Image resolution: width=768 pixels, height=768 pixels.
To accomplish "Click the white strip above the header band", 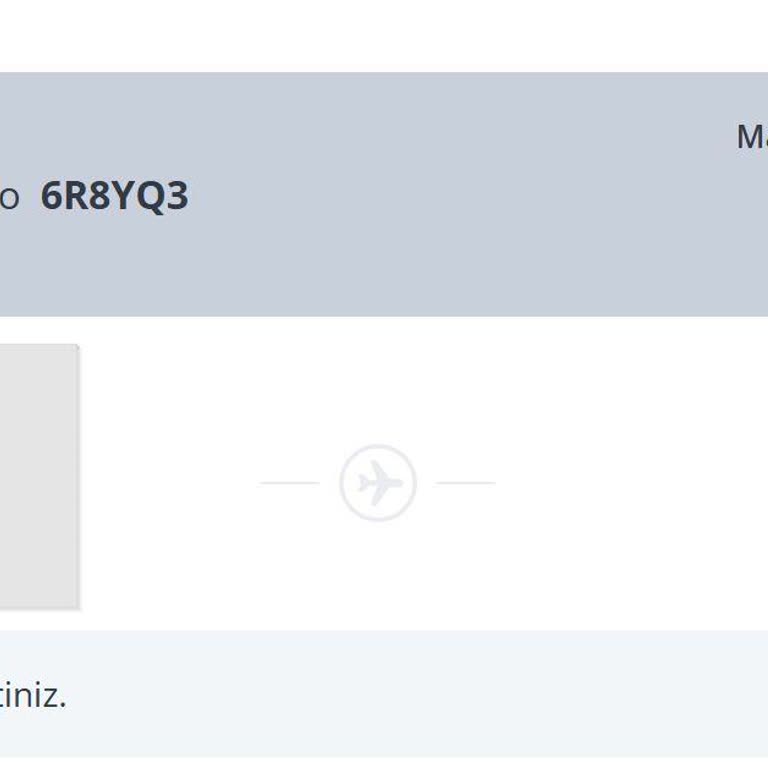I will [384, 35].
